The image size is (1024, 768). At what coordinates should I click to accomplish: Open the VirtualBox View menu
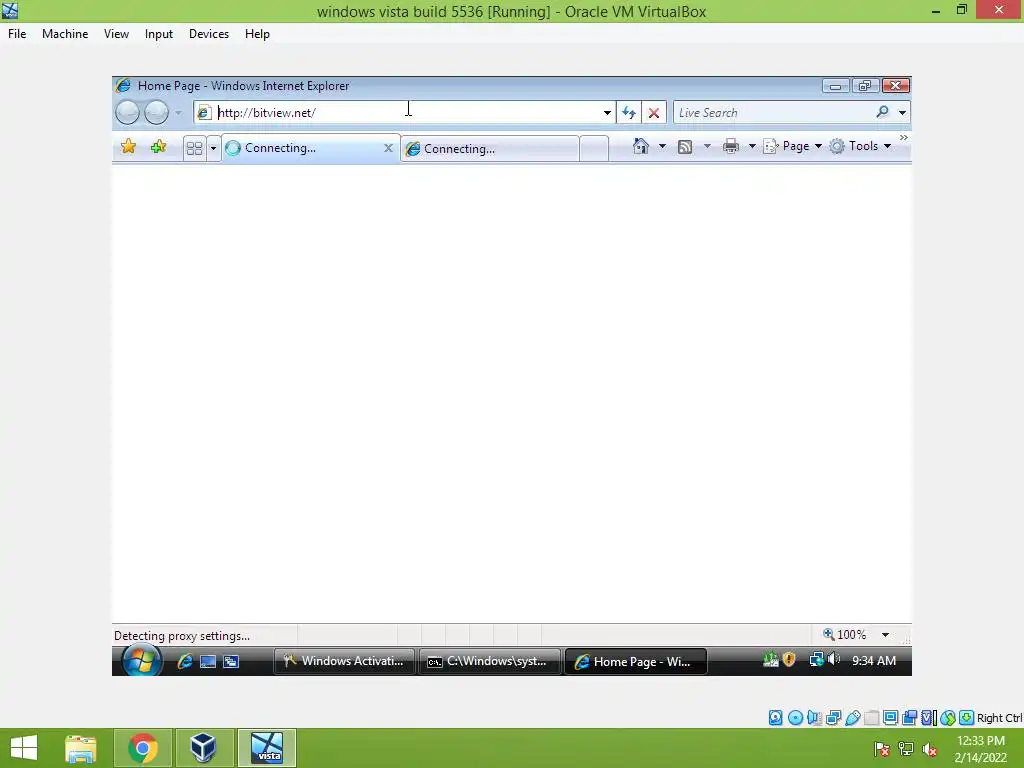click(x=116, y=34)
